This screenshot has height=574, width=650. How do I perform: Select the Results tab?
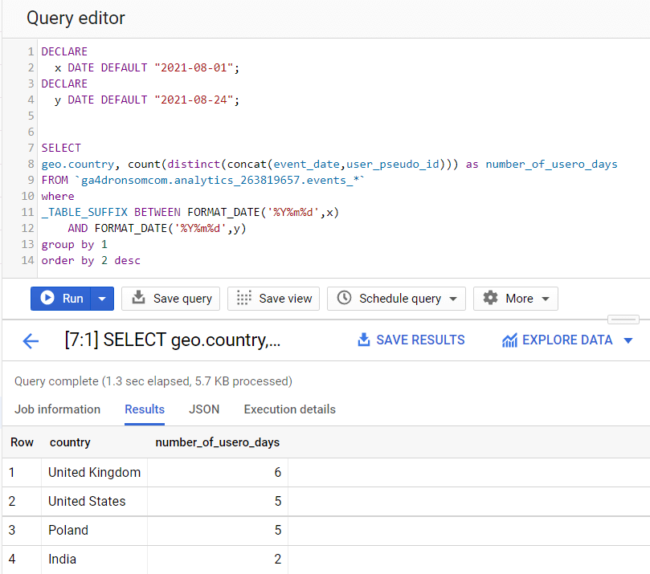(145, 409)
